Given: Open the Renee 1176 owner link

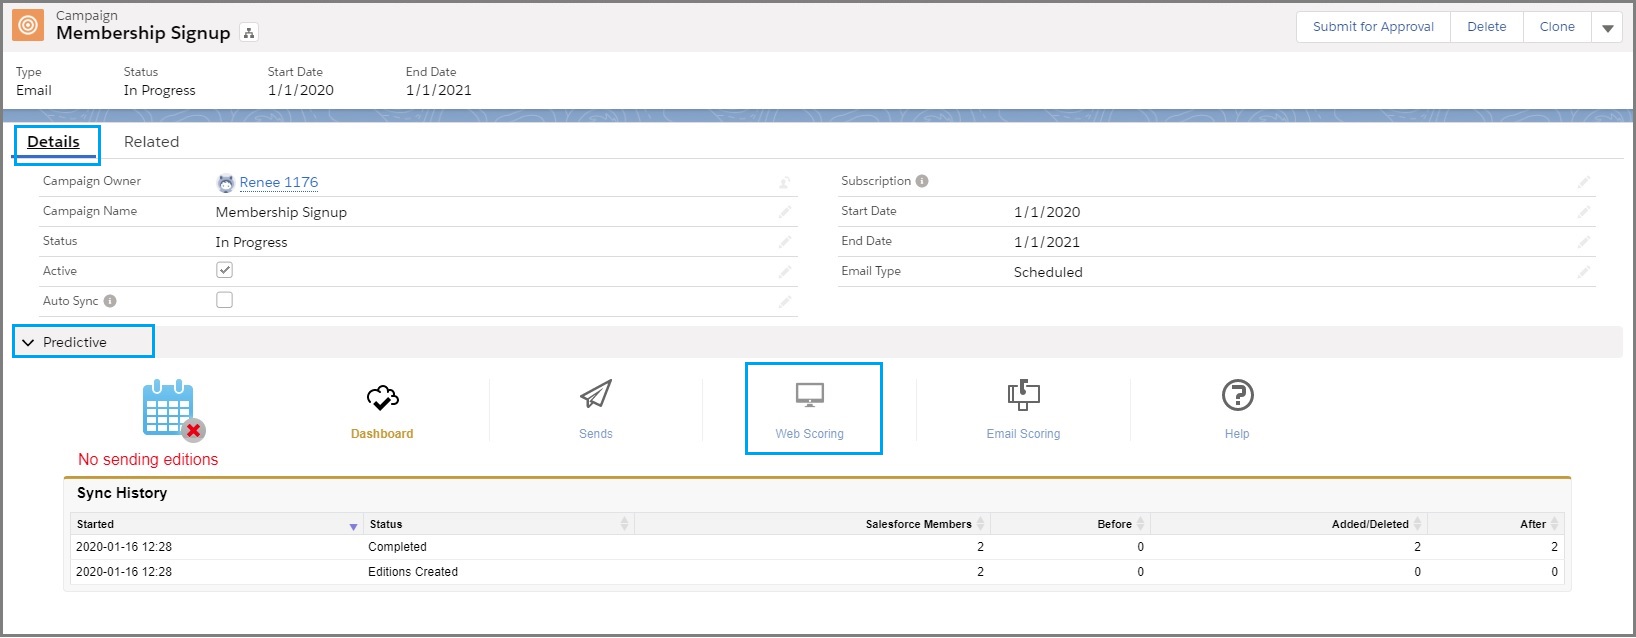Looking at the screenshot, I should click(278, 182).
